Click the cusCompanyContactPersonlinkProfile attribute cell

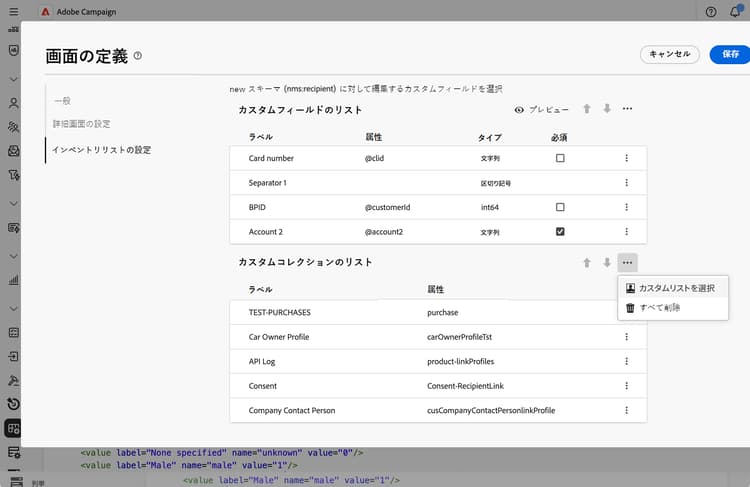(x=491, y=410)
